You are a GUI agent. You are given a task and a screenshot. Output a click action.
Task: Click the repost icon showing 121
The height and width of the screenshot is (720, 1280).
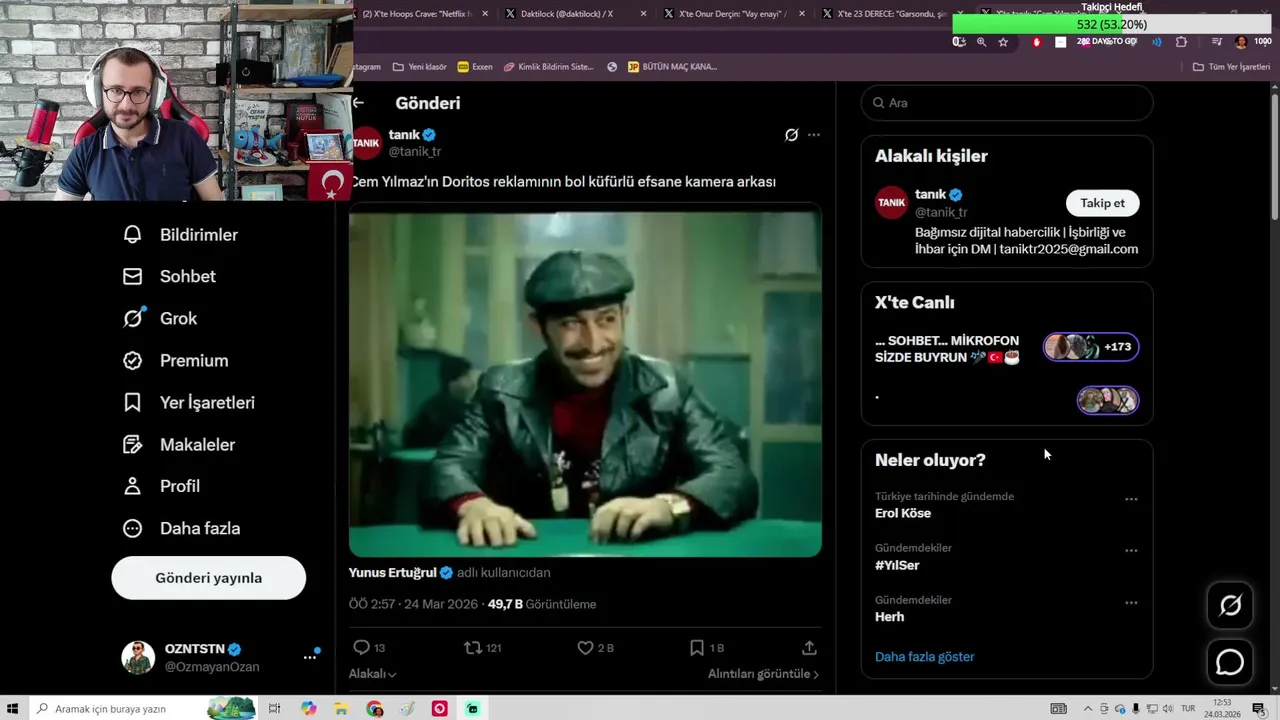pos(472,648)
